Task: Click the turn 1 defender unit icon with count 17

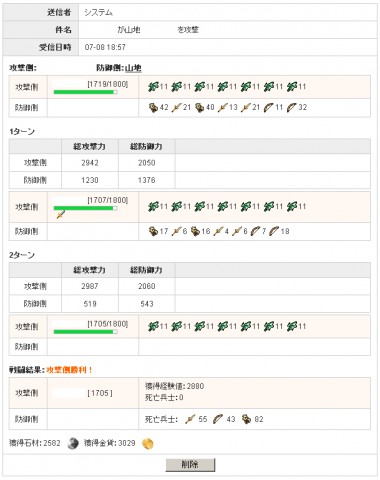Action: pos(153,231)
